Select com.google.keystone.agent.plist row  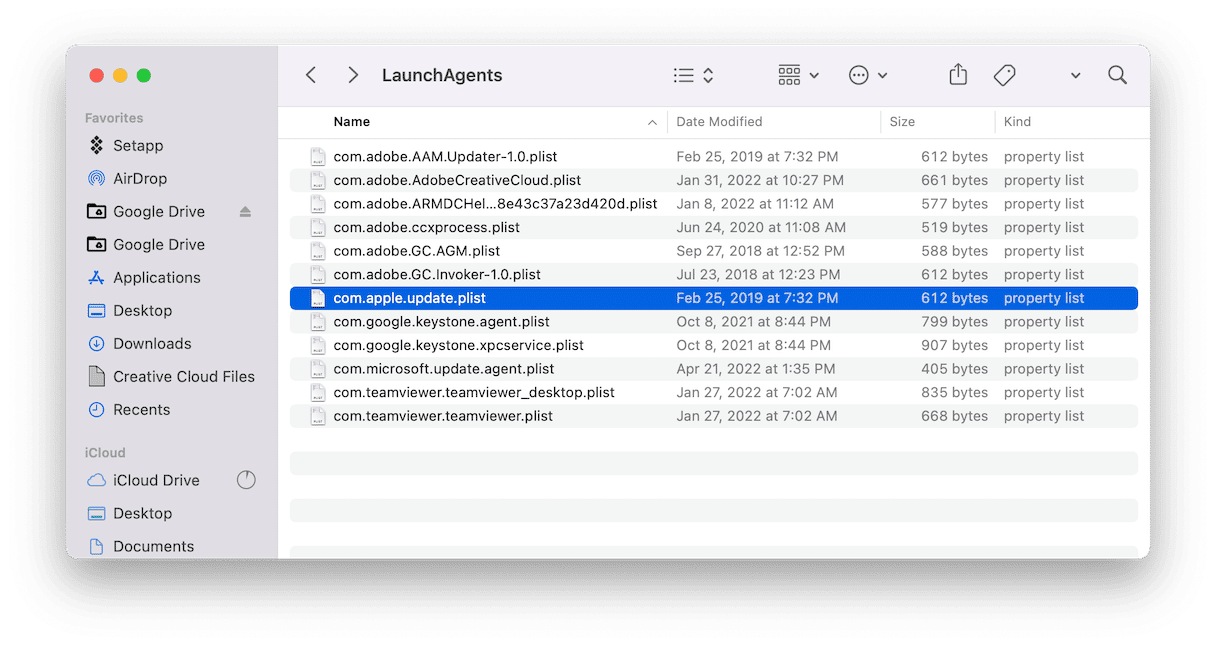tap(714, 322)
